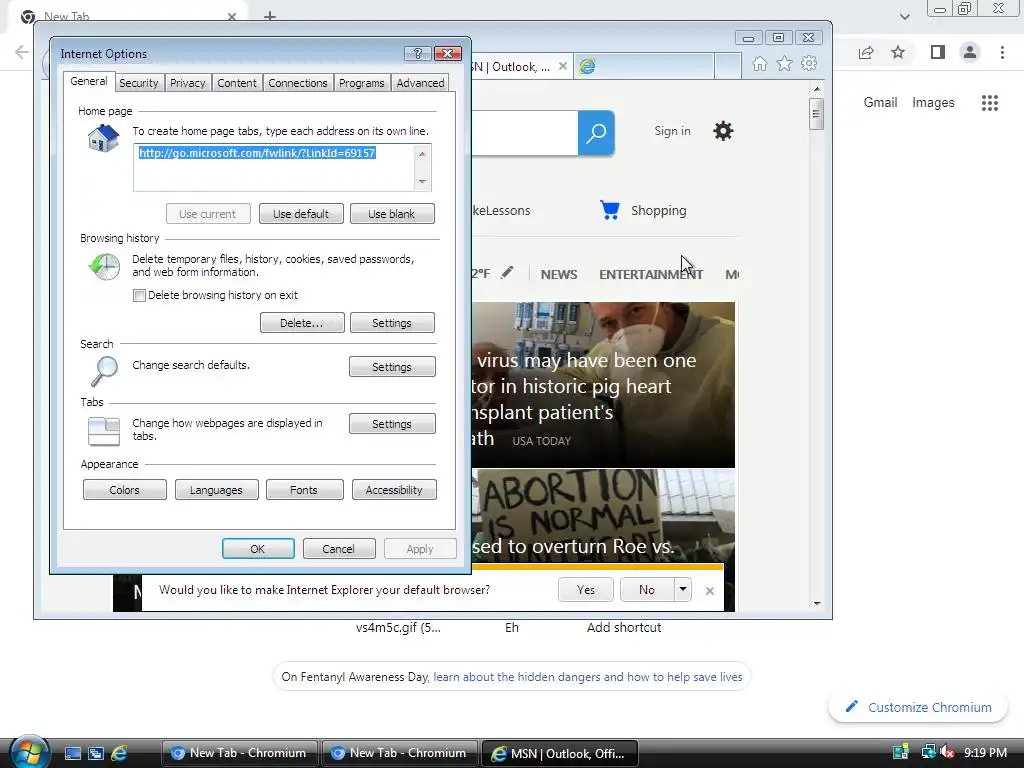Click Customize Chromium button

pyautogui.click(x=919, y=707)
